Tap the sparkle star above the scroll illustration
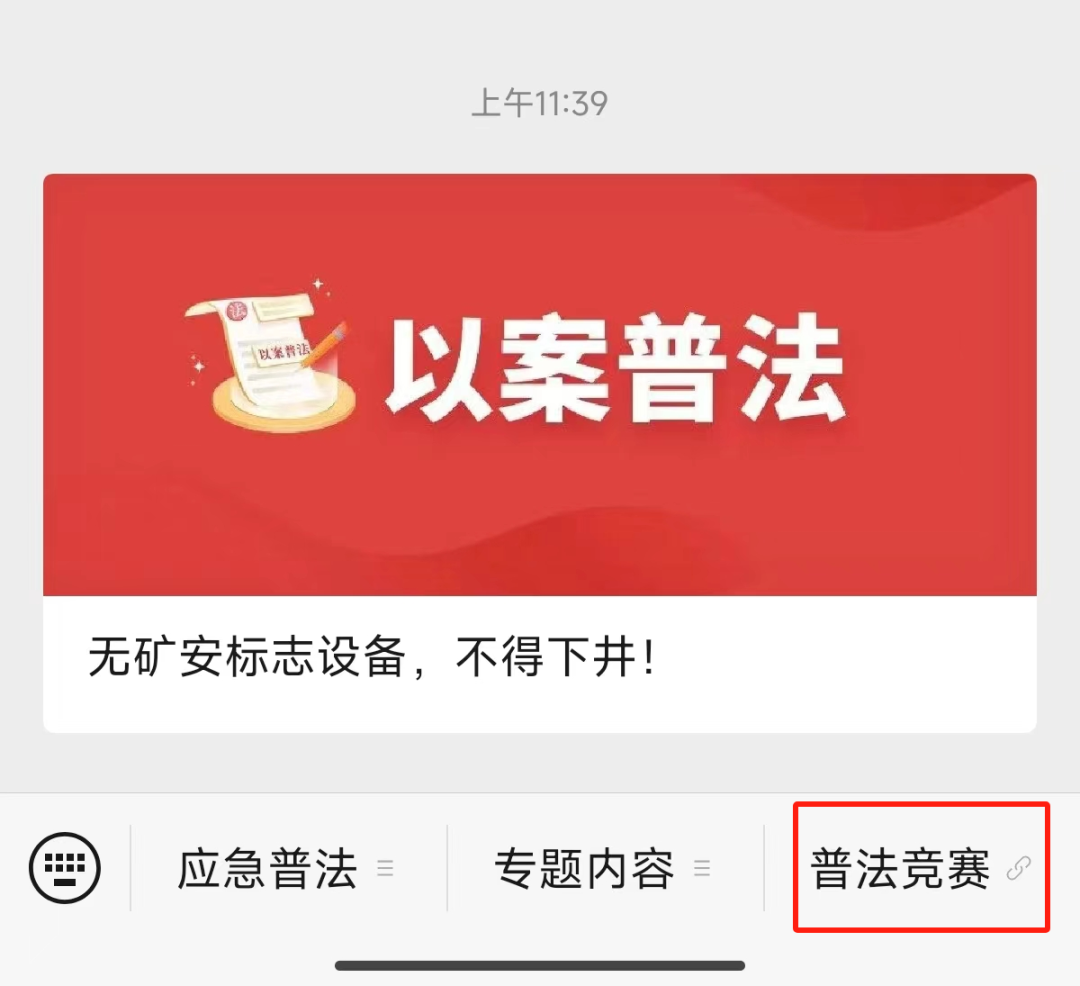 point(318,284)
